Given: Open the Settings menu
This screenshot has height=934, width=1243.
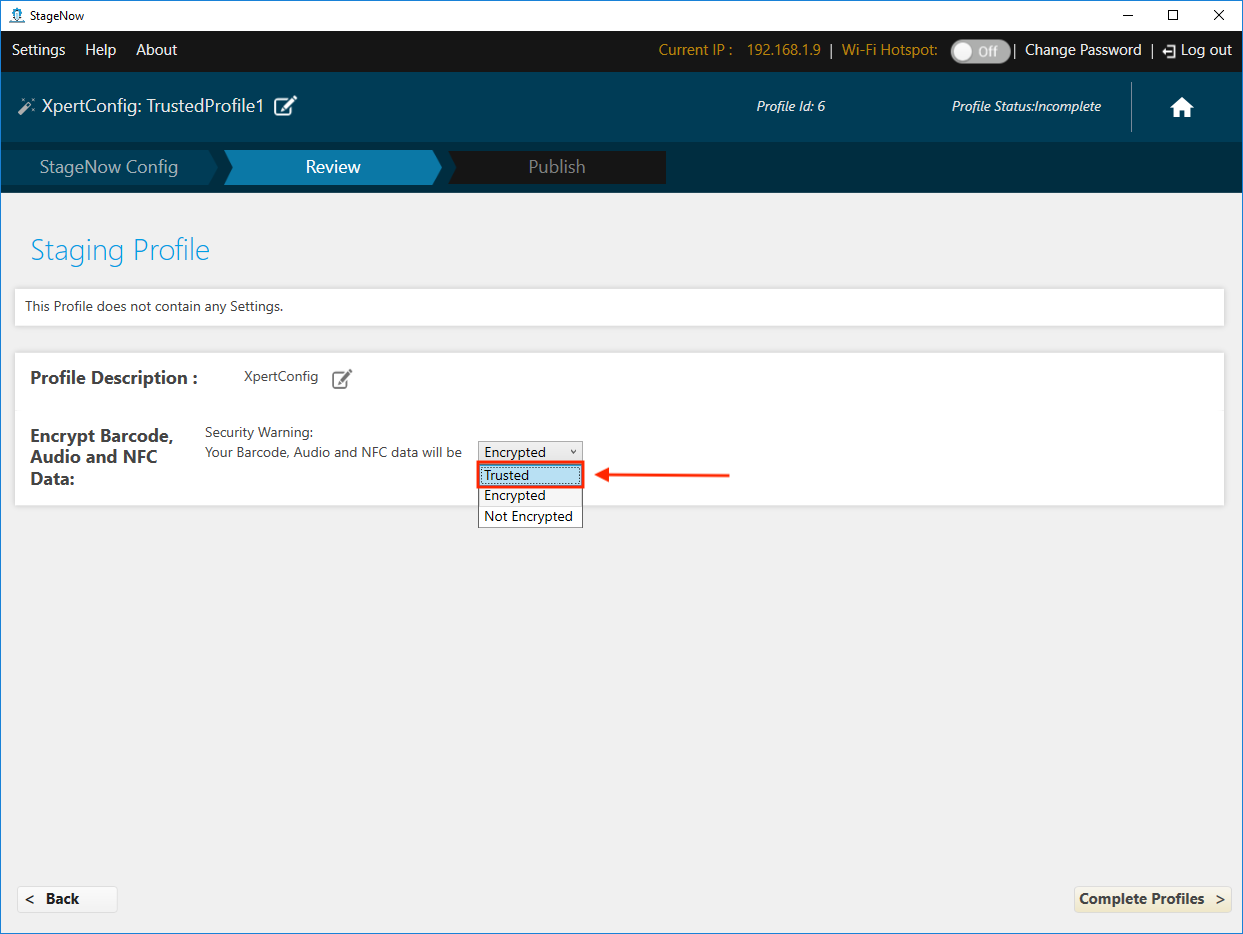Looking at the screenshot, I should [x=38, y=50].
